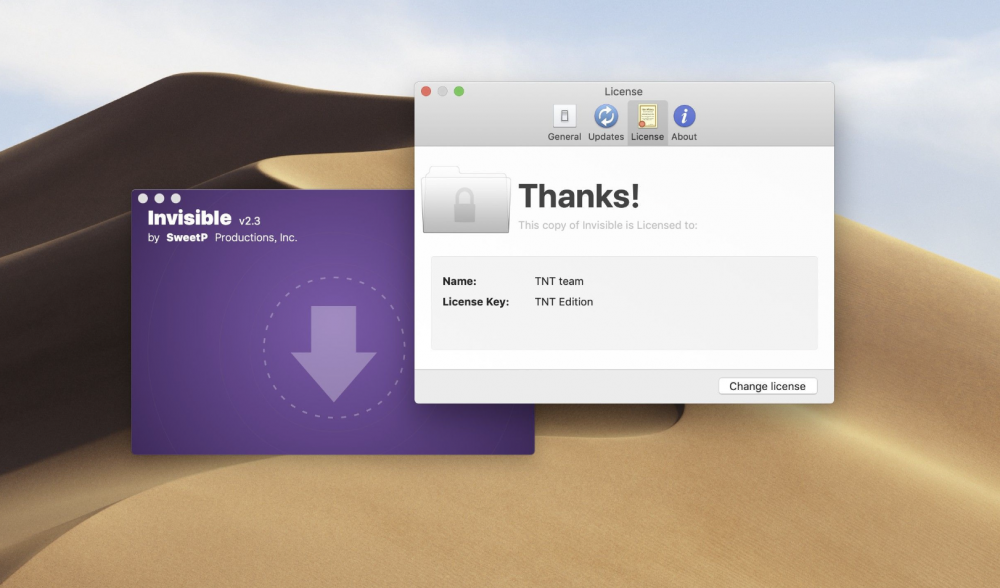
Task: Click the 'Thanks!' heading
Action: click(579, 196)
